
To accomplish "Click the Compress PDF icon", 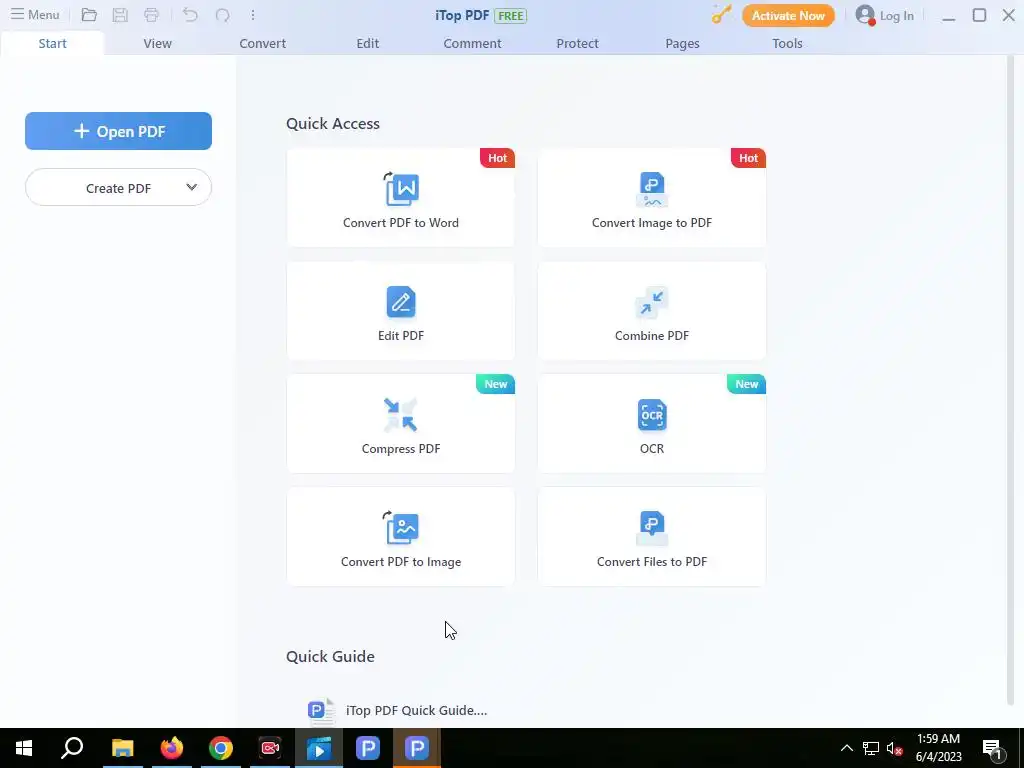I will pos(401,415).
